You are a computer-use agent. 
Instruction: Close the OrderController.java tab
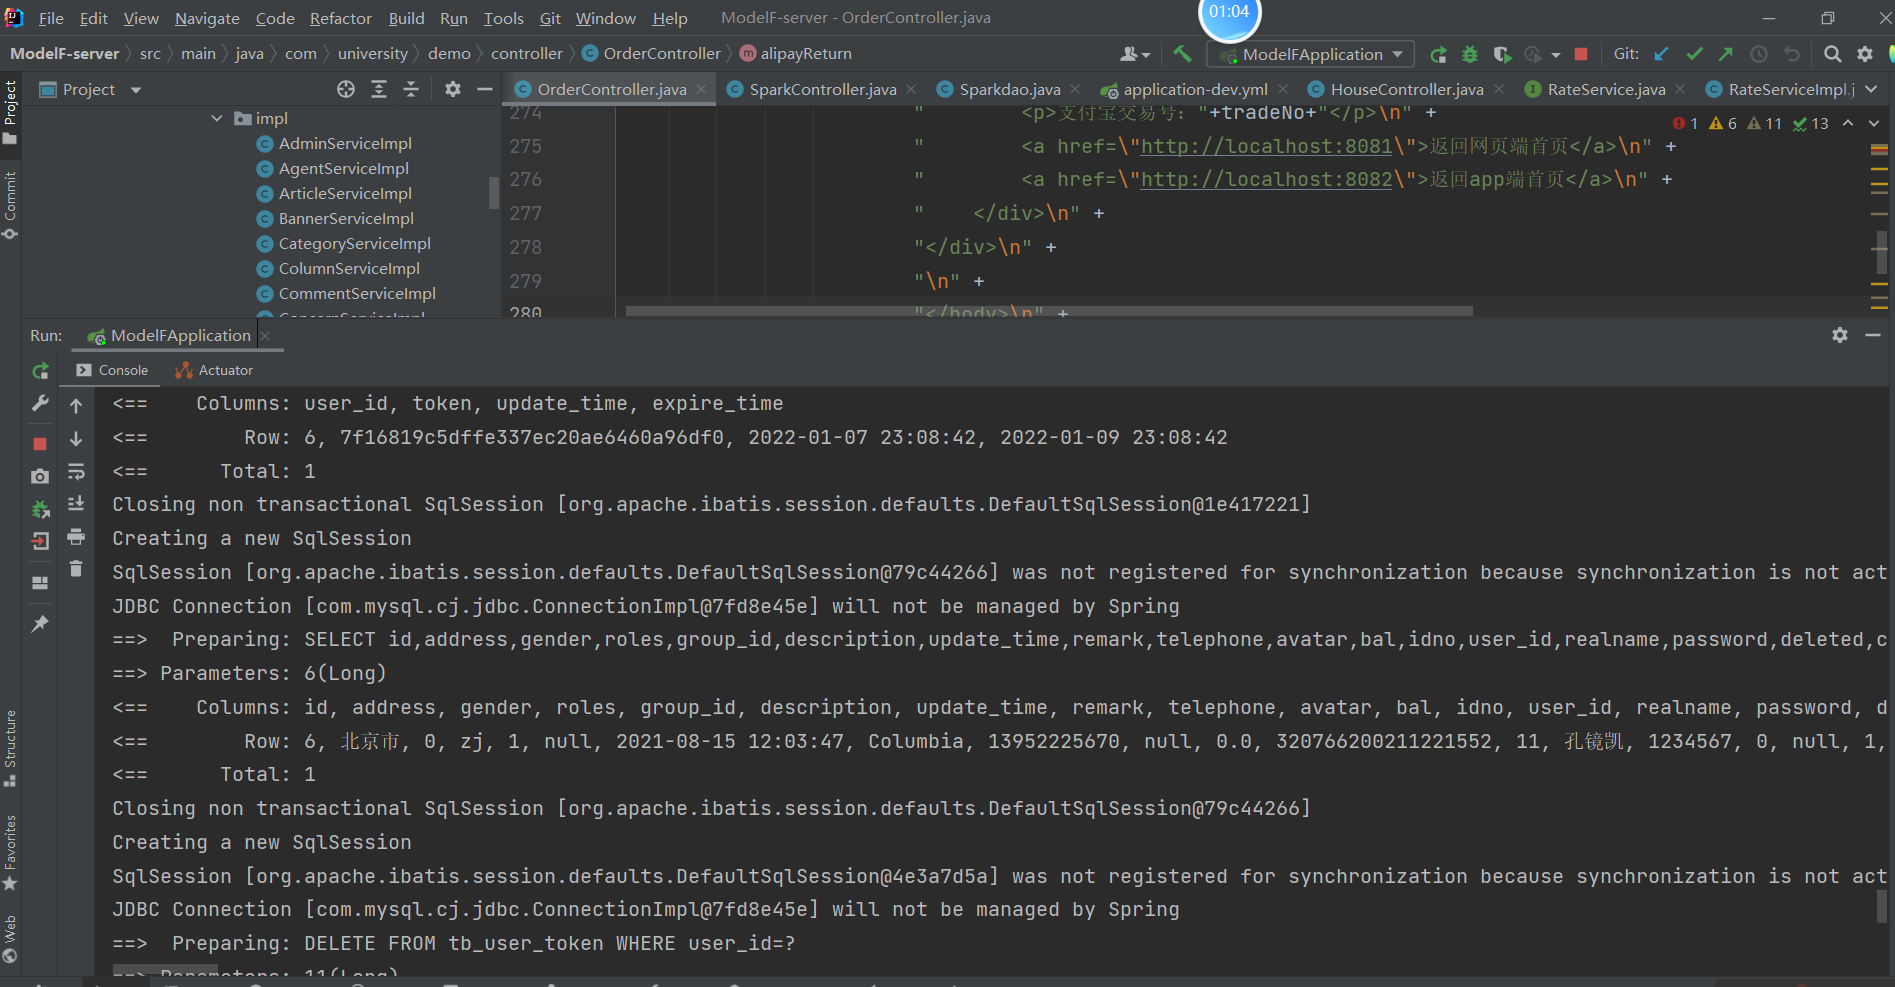tap(702, 89)
